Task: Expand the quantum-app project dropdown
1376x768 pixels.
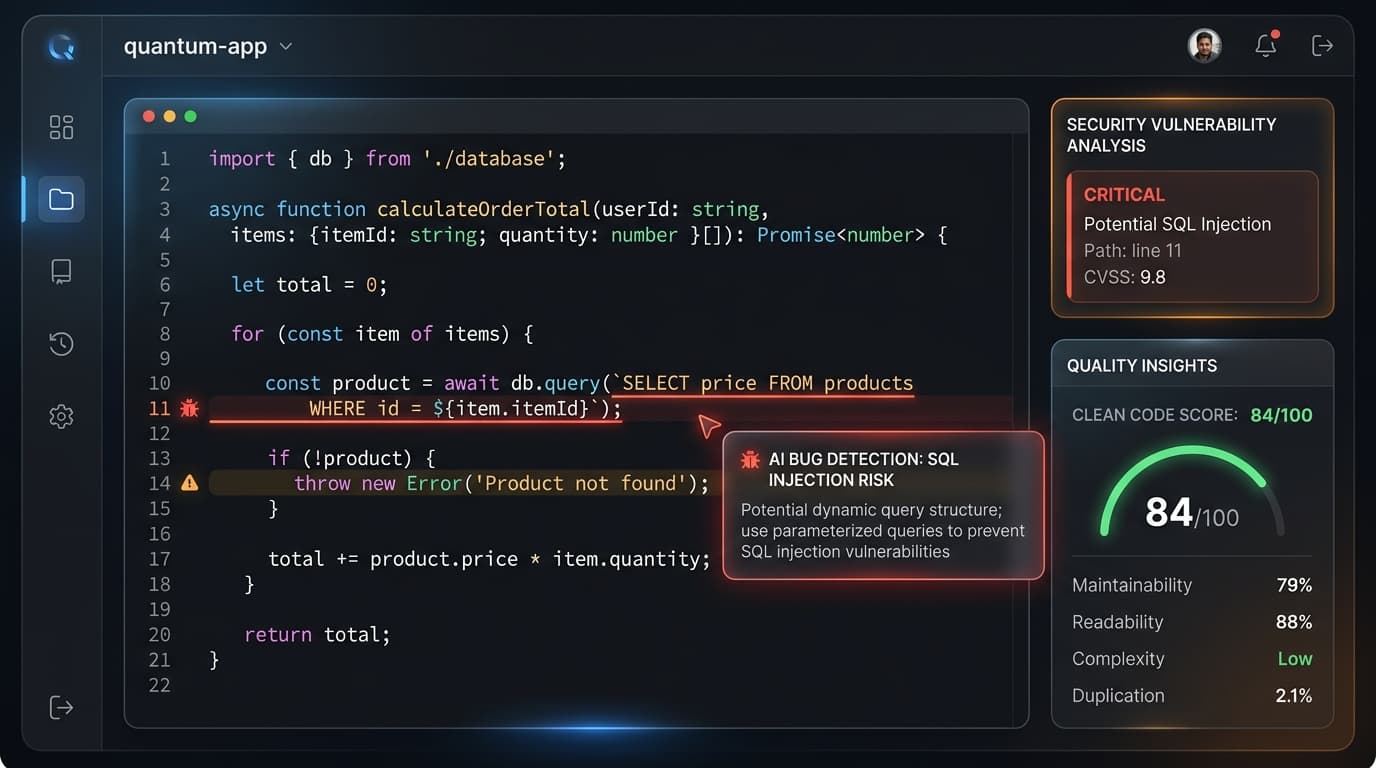Action: point(208,46)
